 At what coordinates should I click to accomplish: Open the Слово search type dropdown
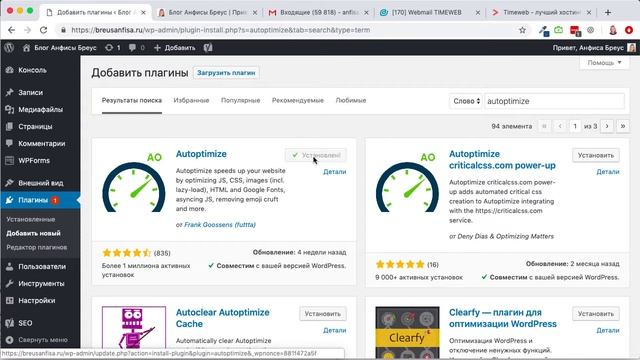click(466, 101)
